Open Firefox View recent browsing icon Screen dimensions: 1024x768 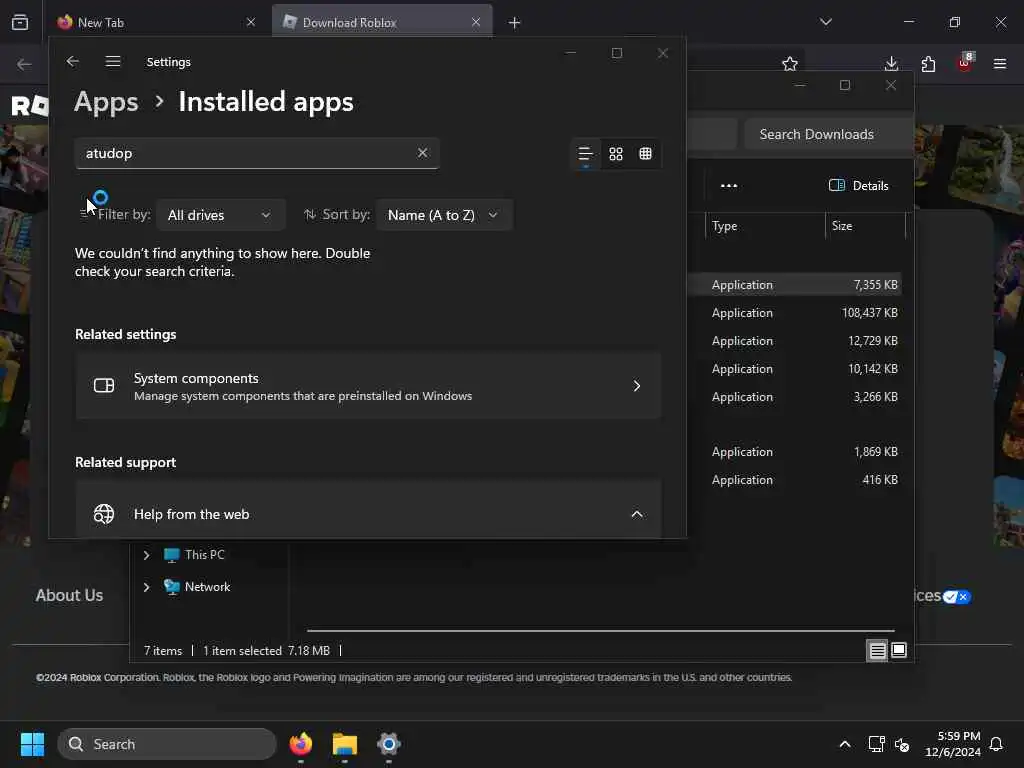pos(20,22)
